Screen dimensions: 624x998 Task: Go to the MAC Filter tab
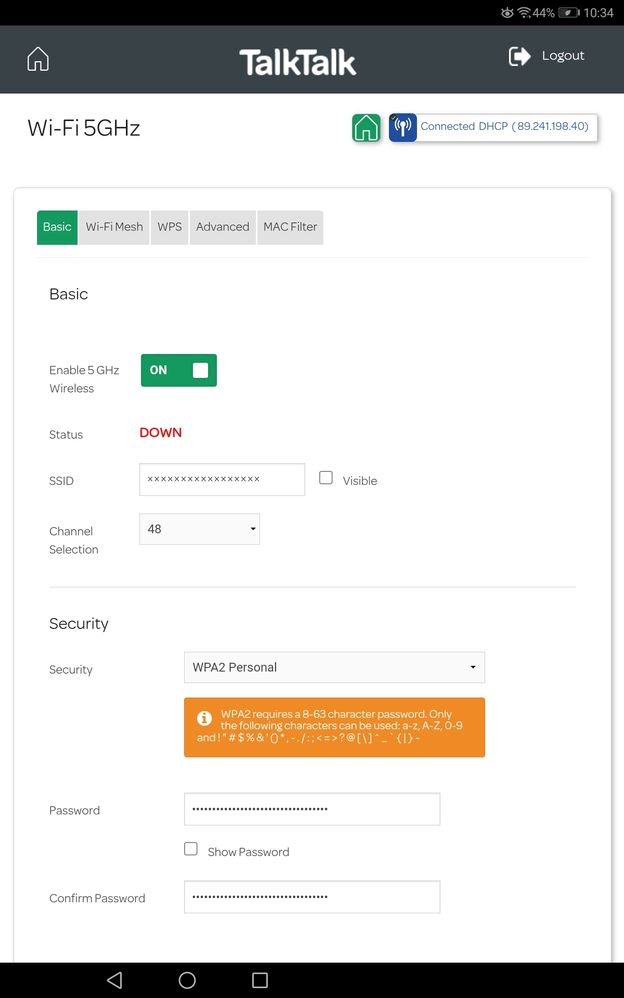[290, 227]
